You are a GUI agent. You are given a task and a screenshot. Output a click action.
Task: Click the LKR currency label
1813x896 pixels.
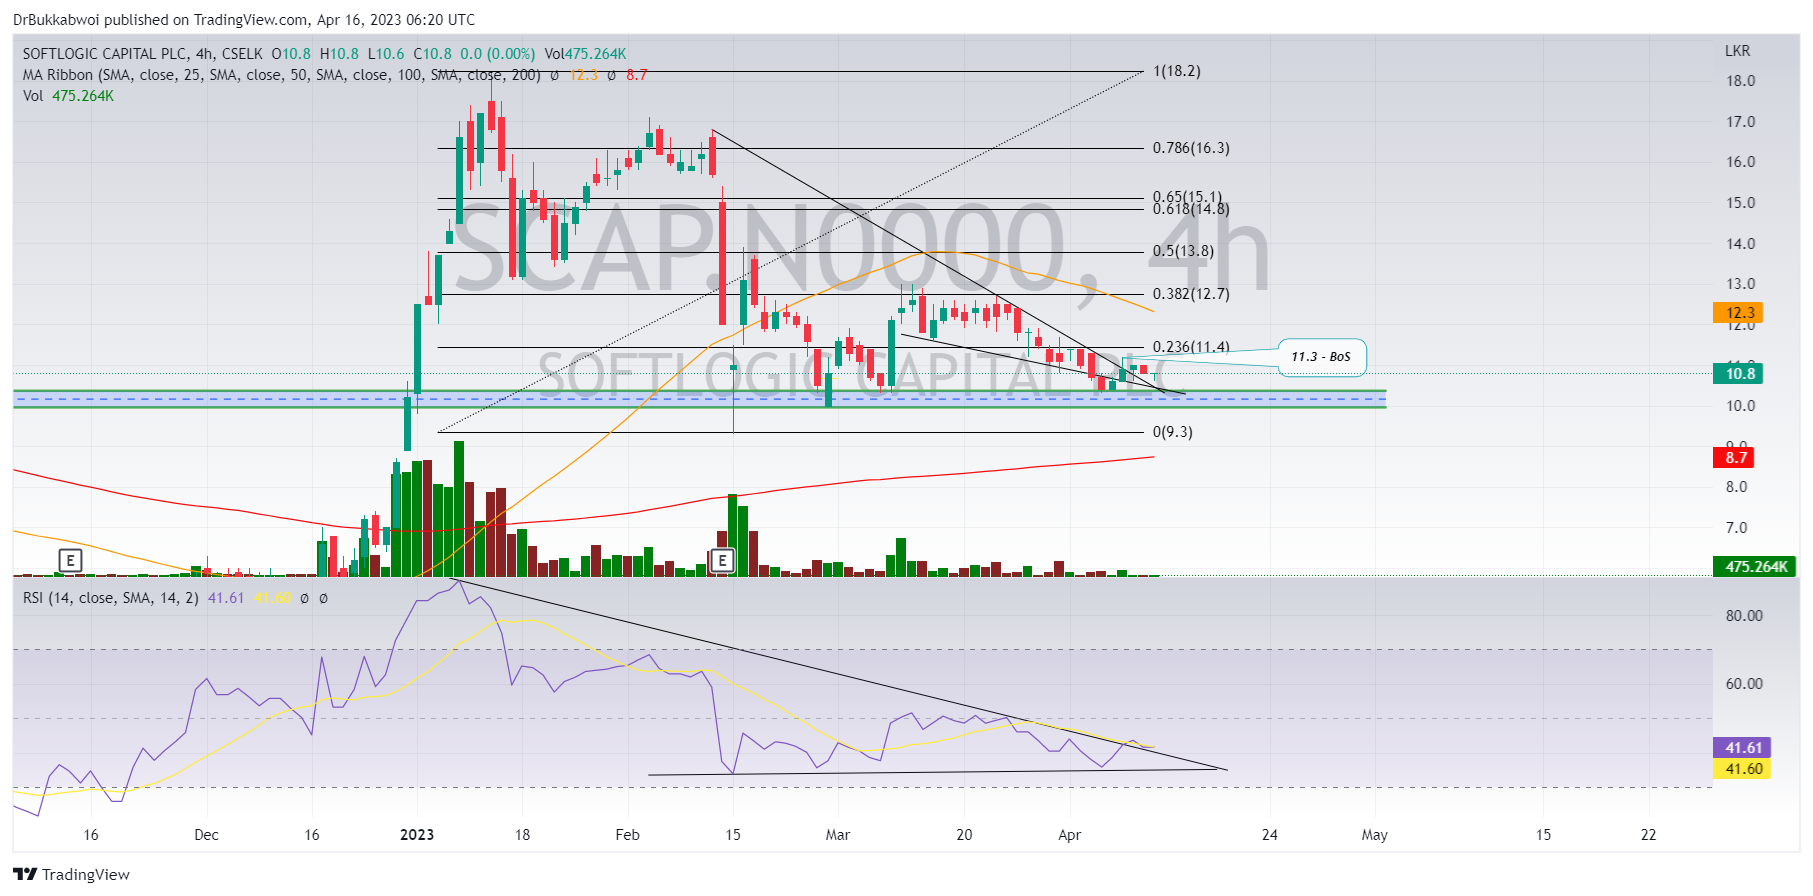(1737, 51)
